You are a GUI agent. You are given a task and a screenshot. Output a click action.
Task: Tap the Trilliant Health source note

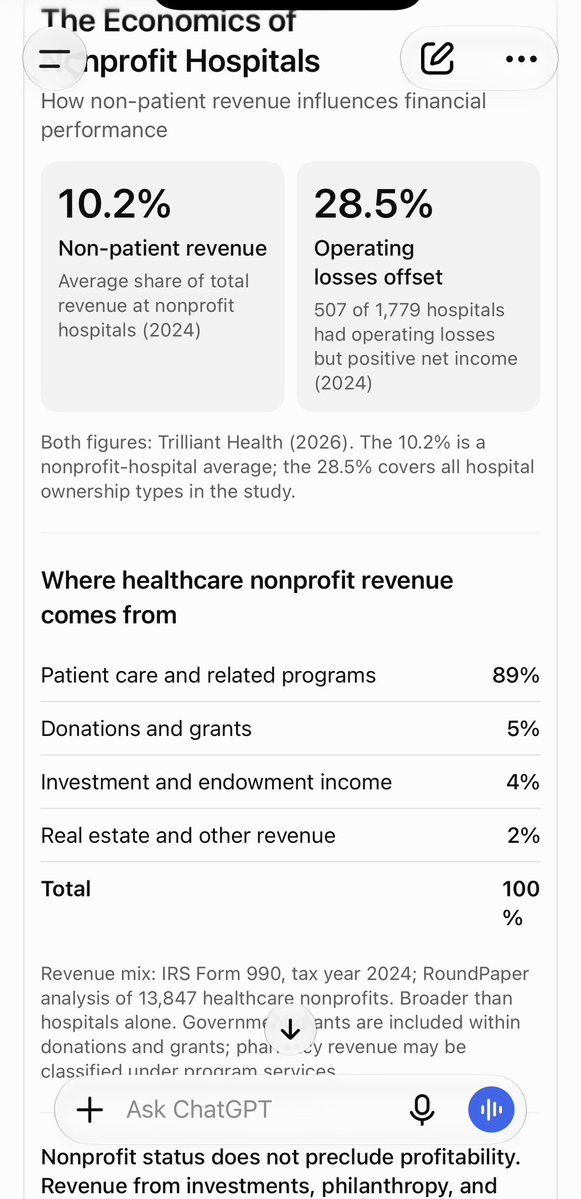click(287, 466)
